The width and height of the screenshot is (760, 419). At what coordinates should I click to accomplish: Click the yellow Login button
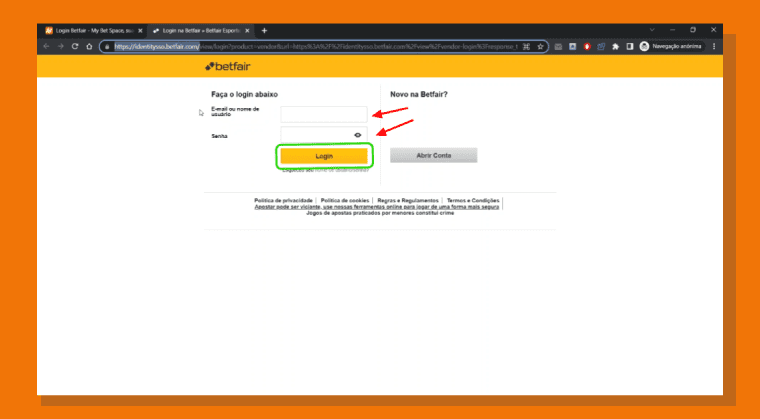pyautogui.click(x=324, y=156)
